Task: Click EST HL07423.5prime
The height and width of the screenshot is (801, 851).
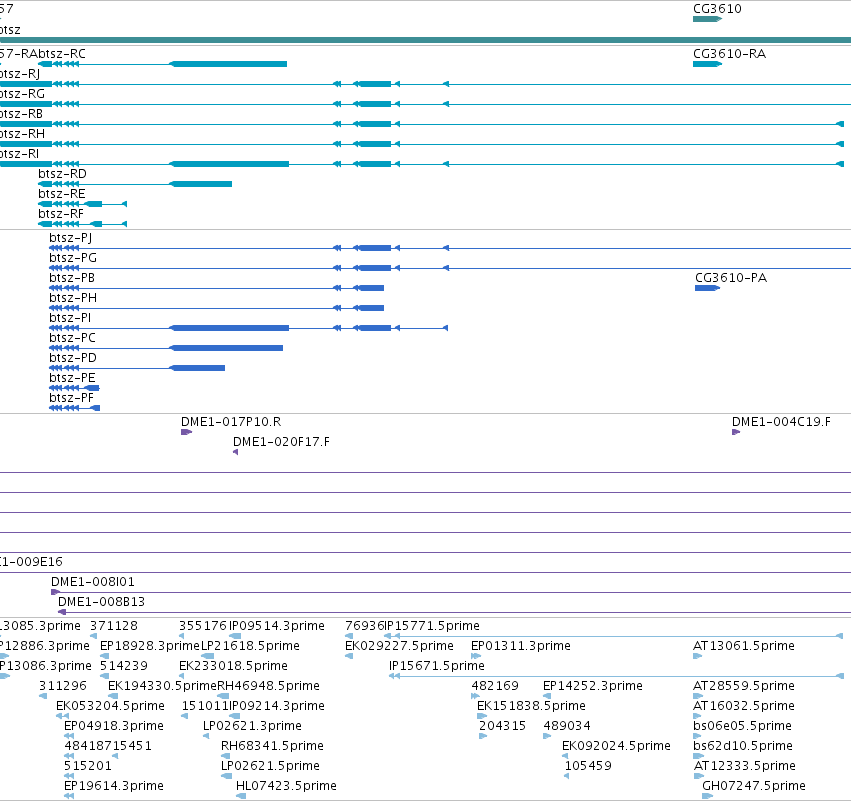Action: [286, 786]
